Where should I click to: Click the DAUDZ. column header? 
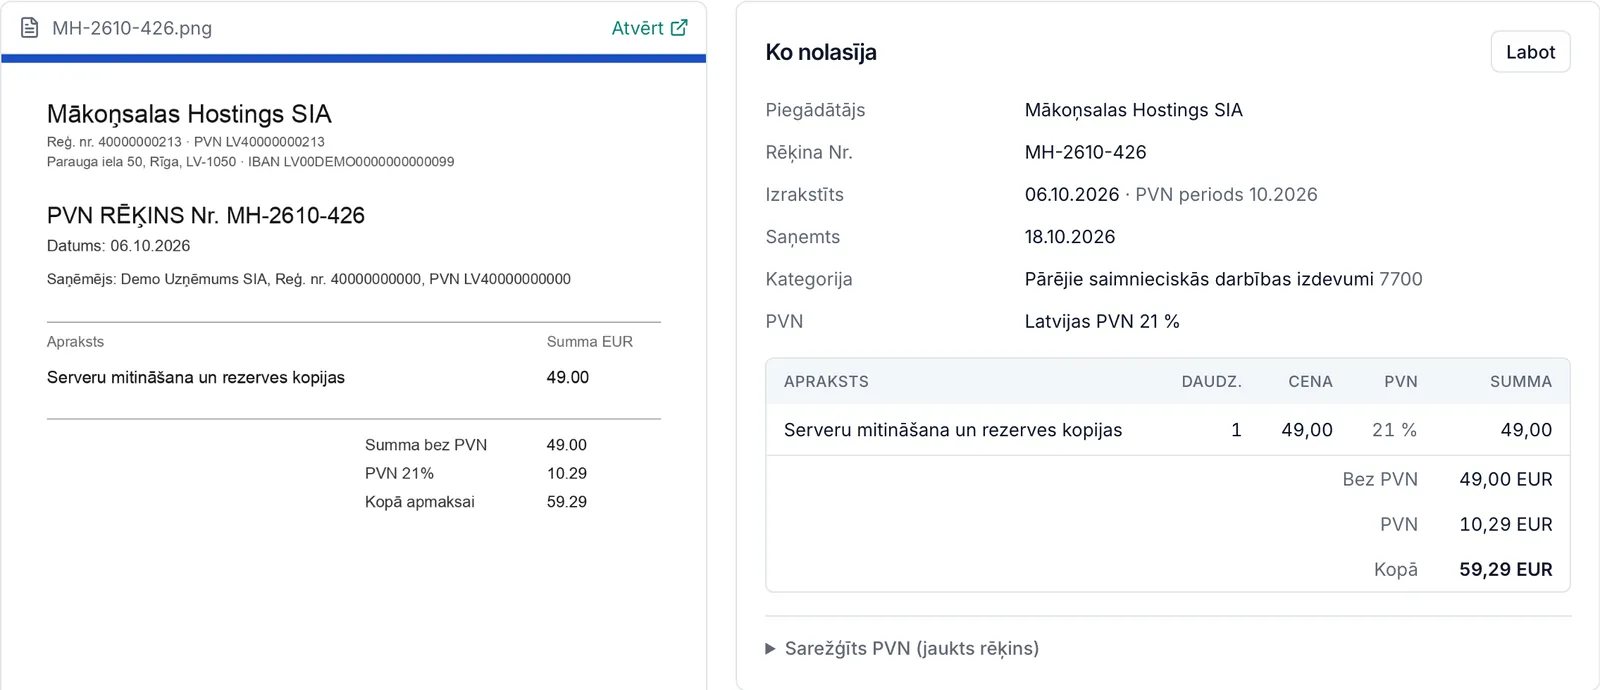click(1211, 381)
